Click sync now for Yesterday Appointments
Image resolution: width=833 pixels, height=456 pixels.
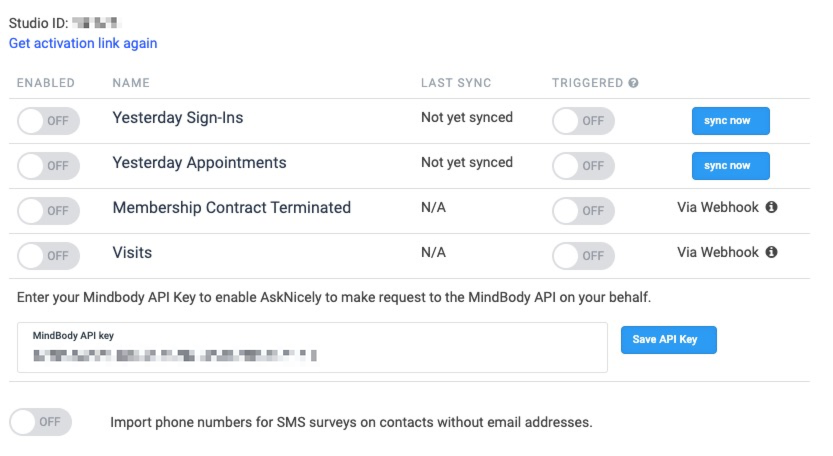point(730,166)
